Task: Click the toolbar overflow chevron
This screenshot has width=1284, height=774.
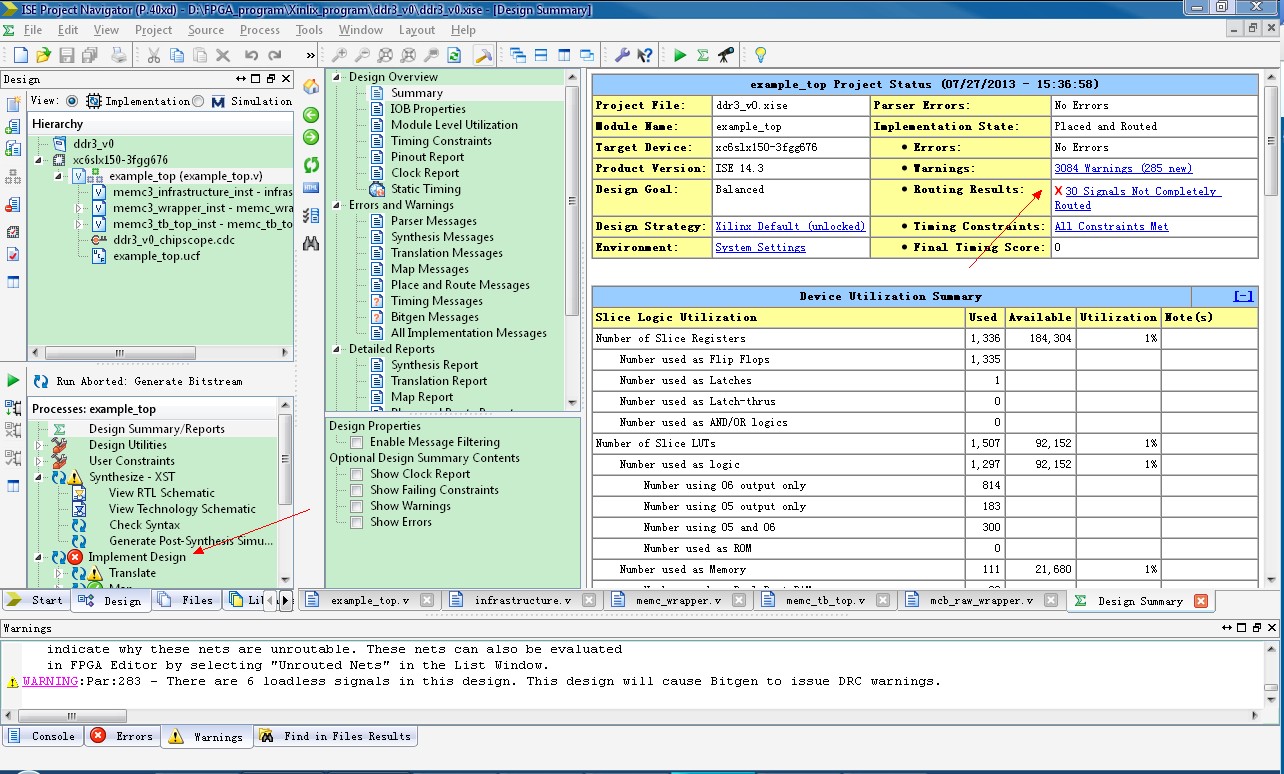Action: (310, 55)
